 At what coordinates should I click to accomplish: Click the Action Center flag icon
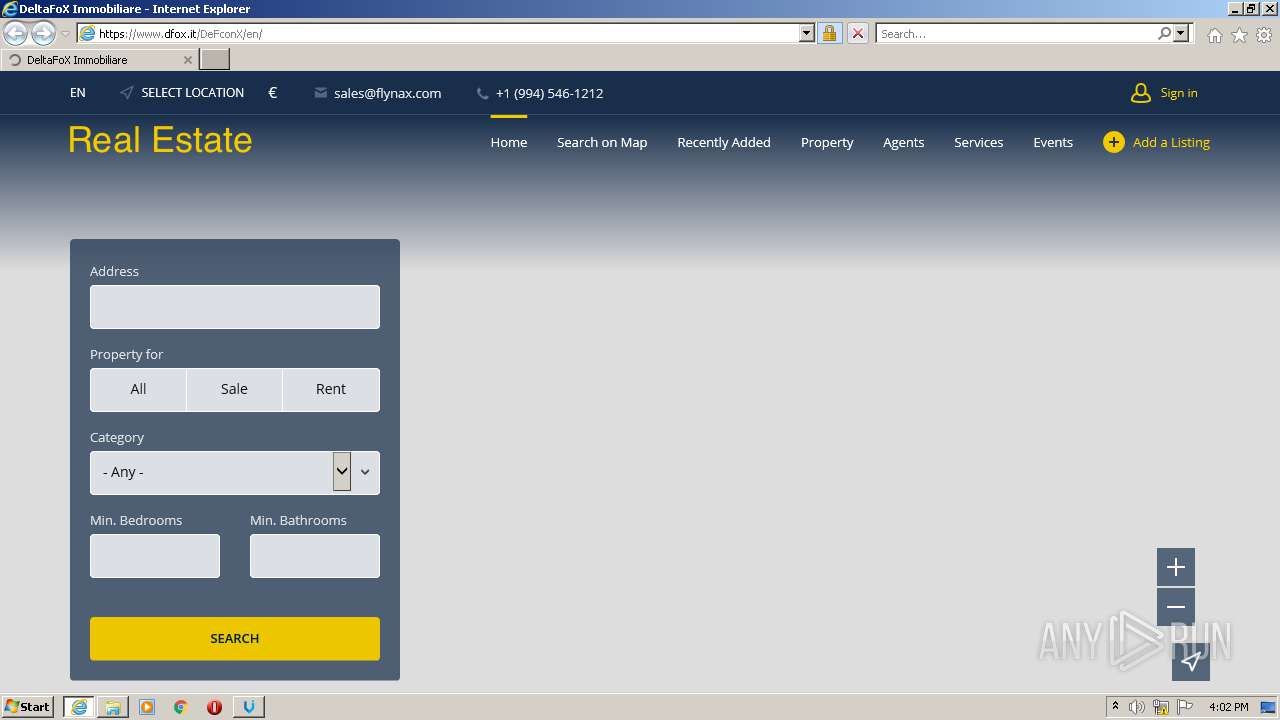1185,707
